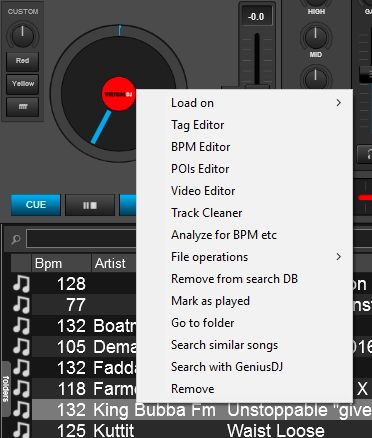Click the pause/stop deck button

[x=90, y=205]
